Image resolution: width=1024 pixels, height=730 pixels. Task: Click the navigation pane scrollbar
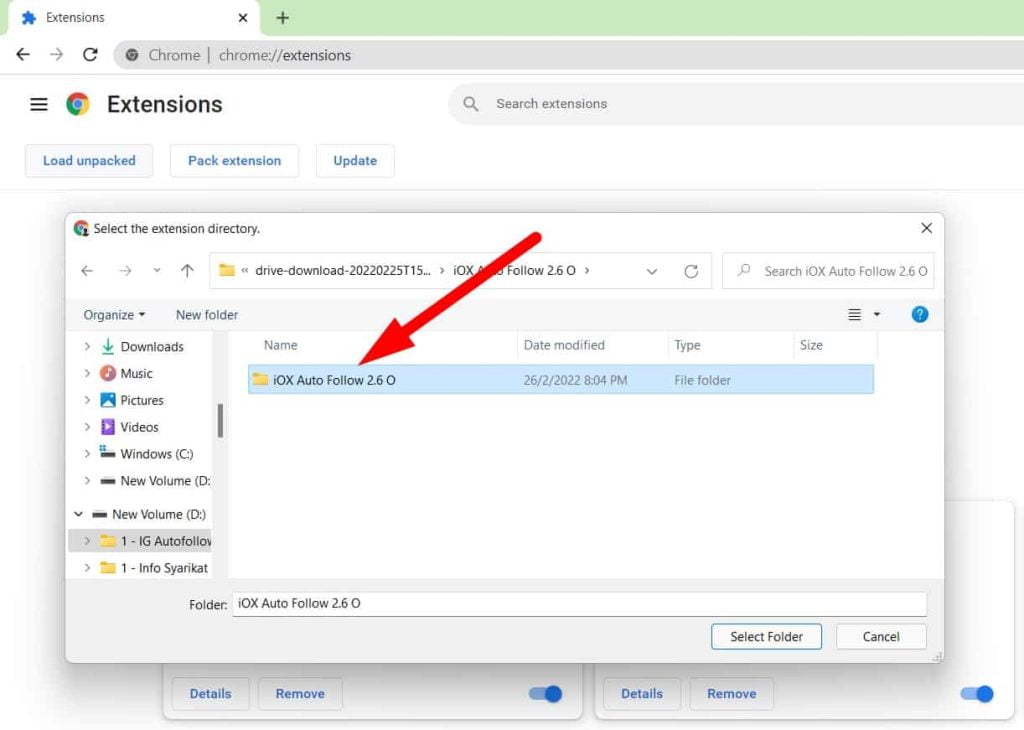[x=220, y=421]
